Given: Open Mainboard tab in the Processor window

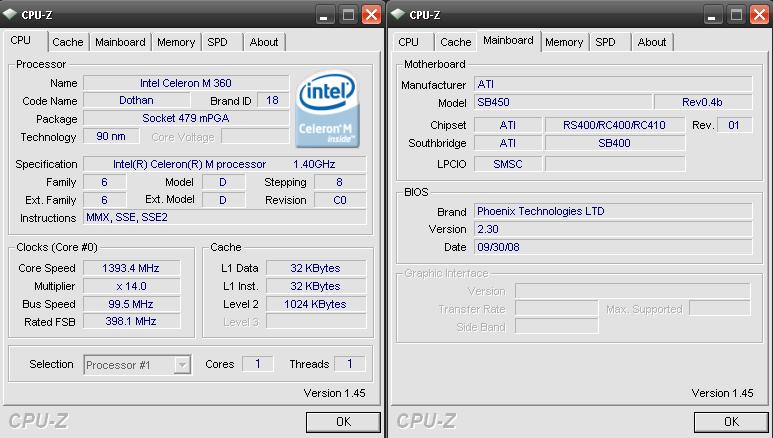Looking at the screenshot, I should pyautogui.click(x=120, y=42).
